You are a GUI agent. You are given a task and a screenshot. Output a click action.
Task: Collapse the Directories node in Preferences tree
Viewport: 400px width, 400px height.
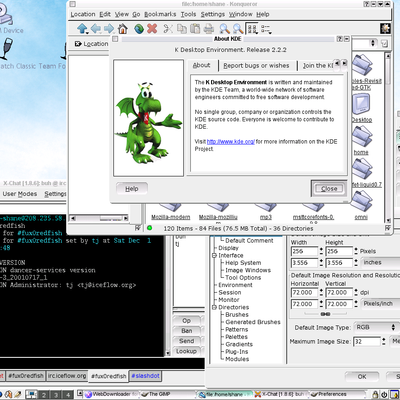(x=214, y=307)
